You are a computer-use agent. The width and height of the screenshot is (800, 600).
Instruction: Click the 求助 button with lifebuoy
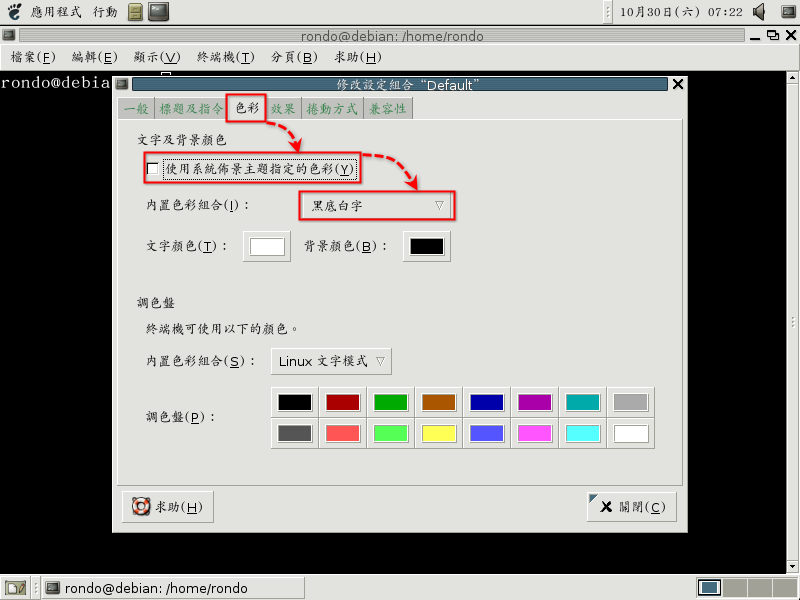(167, 507)
